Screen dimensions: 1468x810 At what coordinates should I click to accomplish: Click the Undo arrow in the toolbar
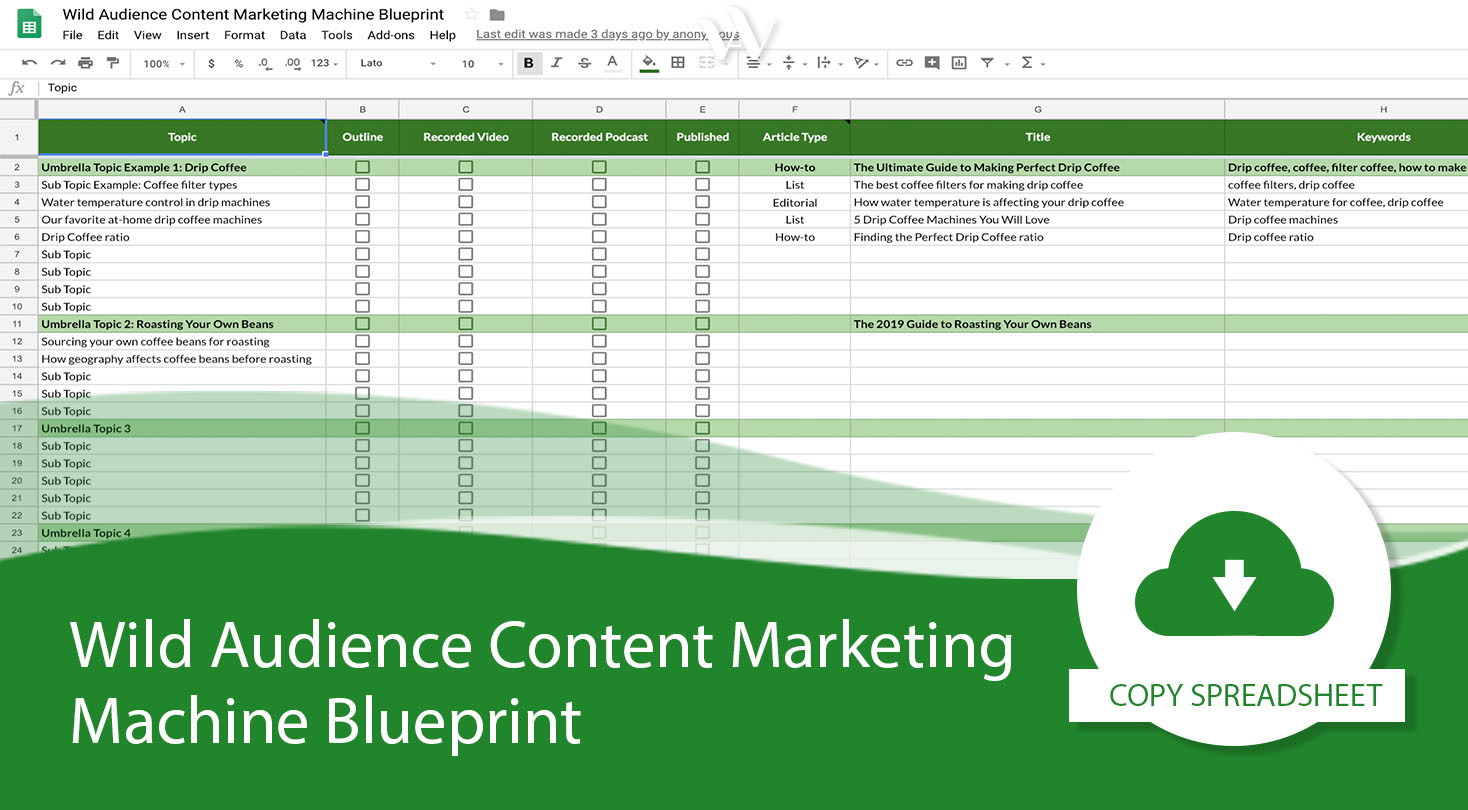pyautogui.click(x=29, y=63)
